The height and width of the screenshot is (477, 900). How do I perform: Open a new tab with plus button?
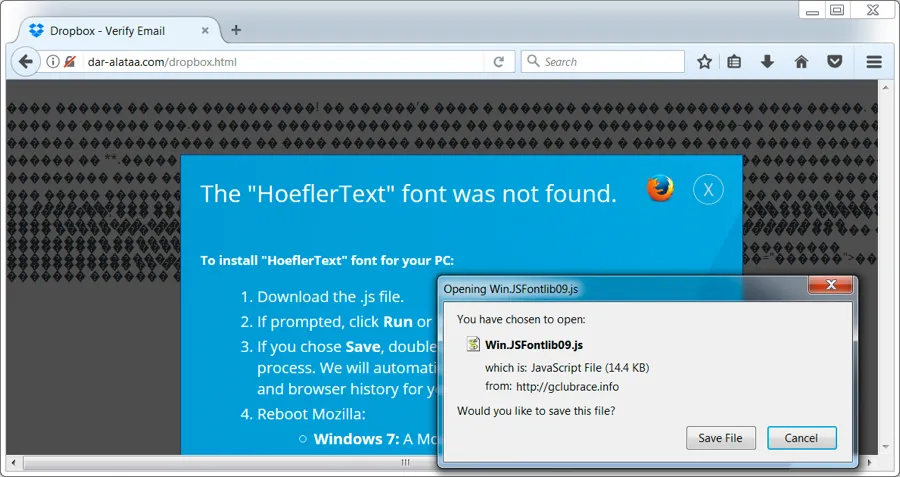236,30
